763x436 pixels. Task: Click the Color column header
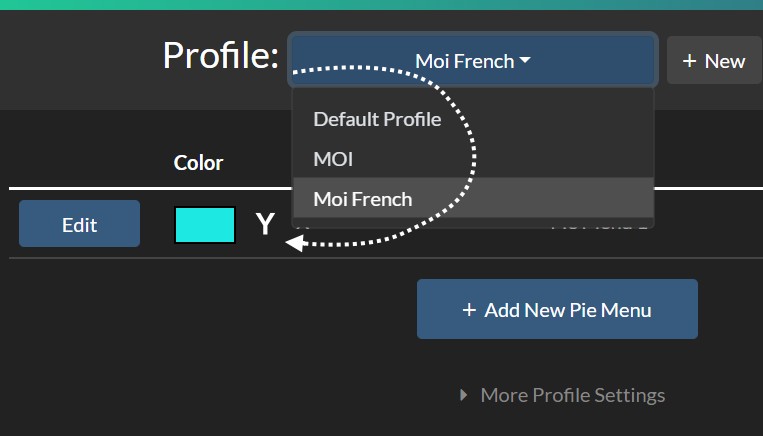(x=198, y=163)
